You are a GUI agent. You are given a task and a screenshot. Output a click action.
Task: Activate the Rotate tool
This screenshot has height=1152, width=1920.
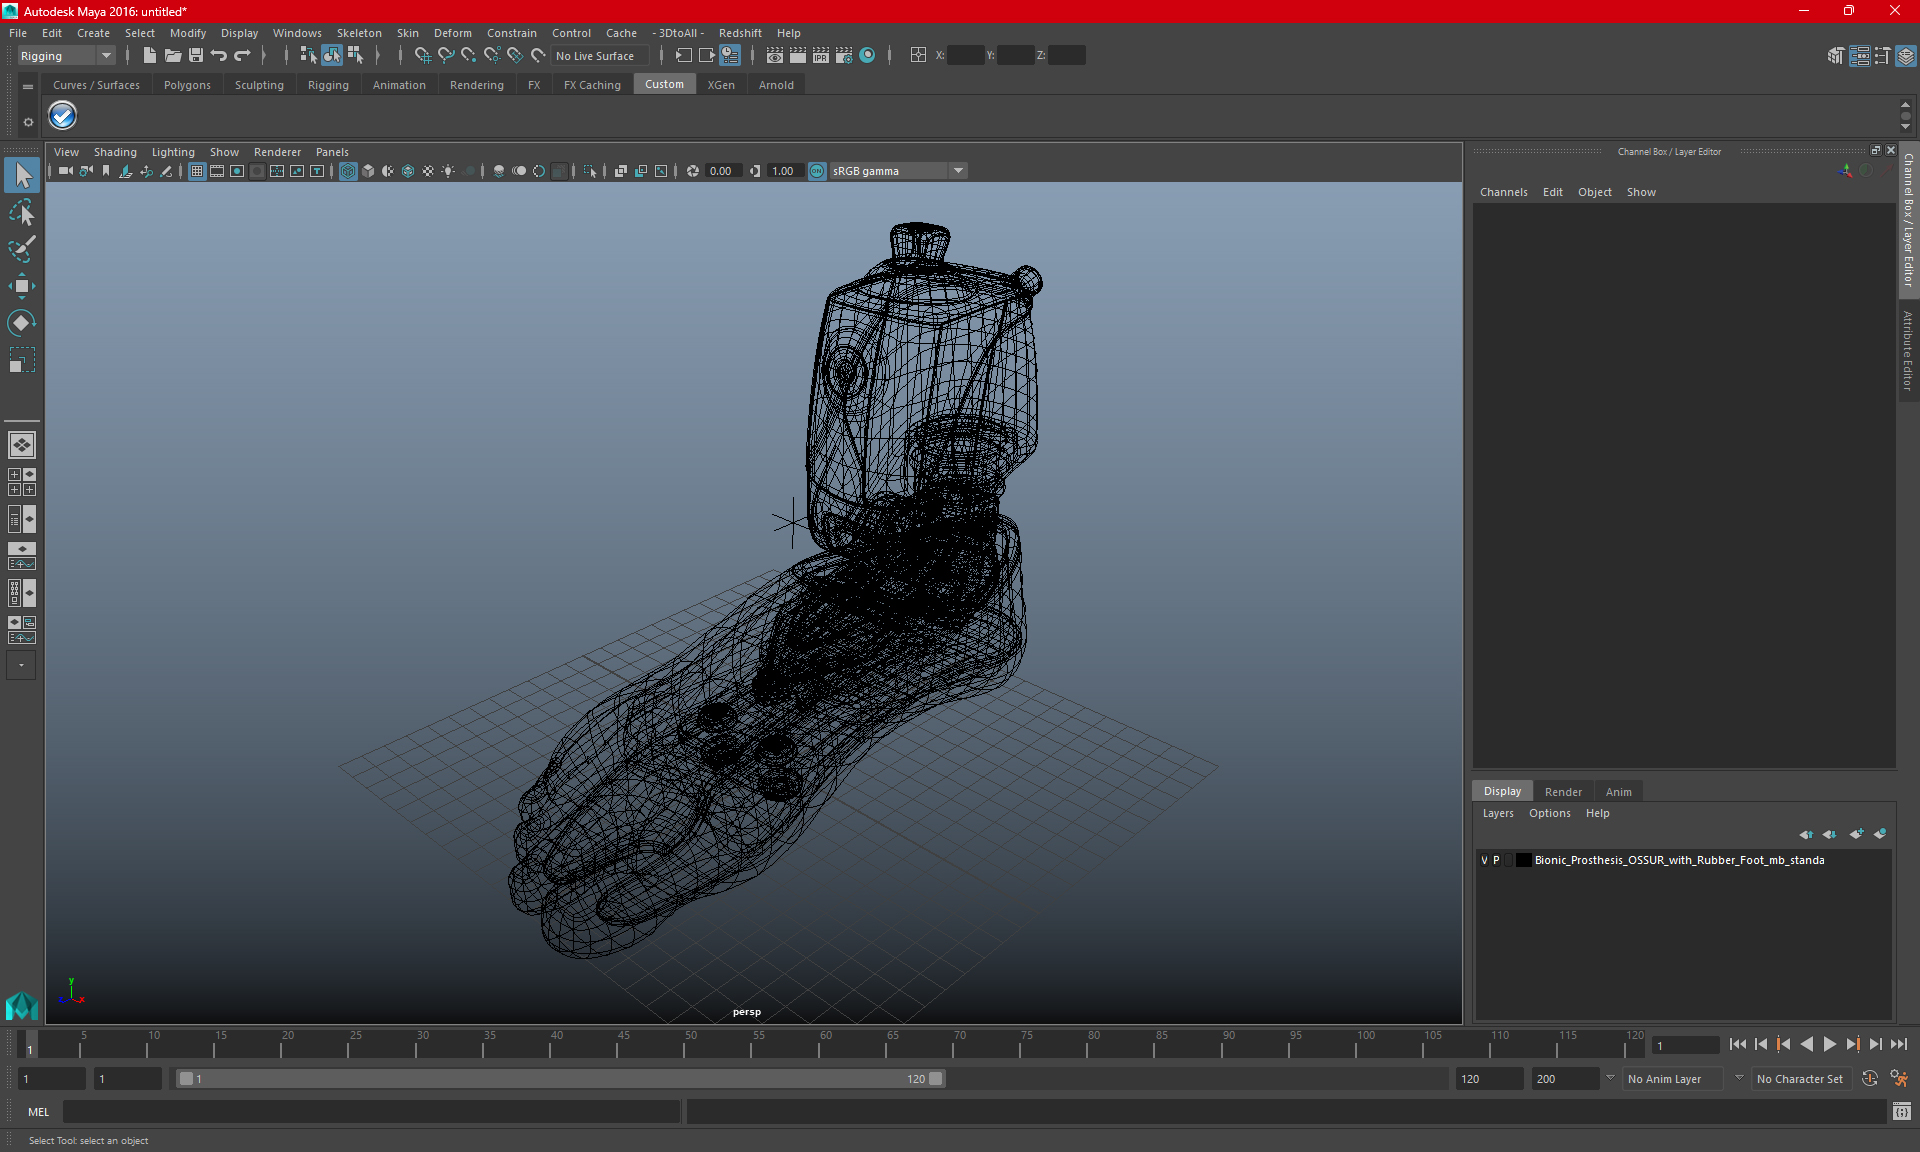click(x=21, y=323)
